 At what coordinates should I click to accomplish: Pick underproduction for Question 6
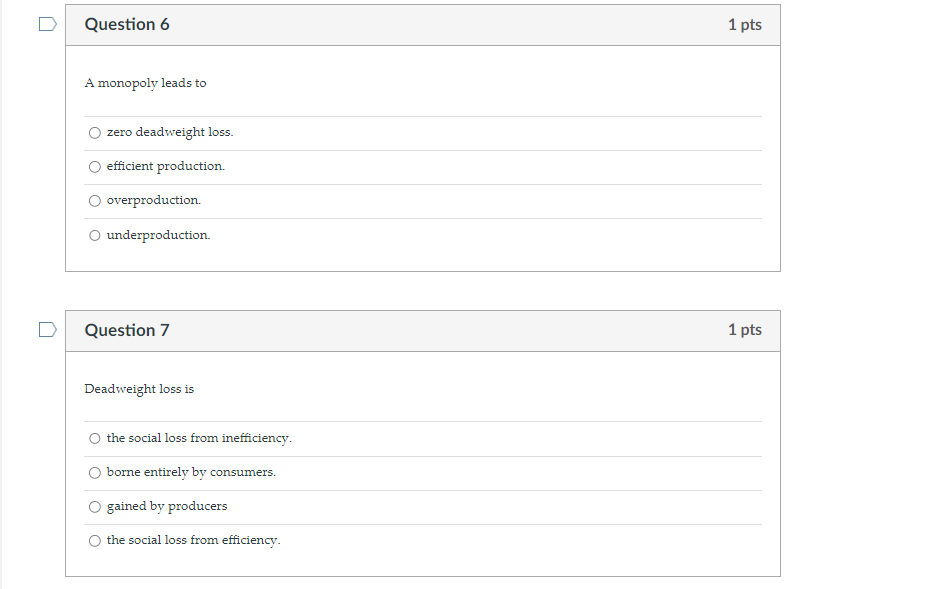point(94,235)
